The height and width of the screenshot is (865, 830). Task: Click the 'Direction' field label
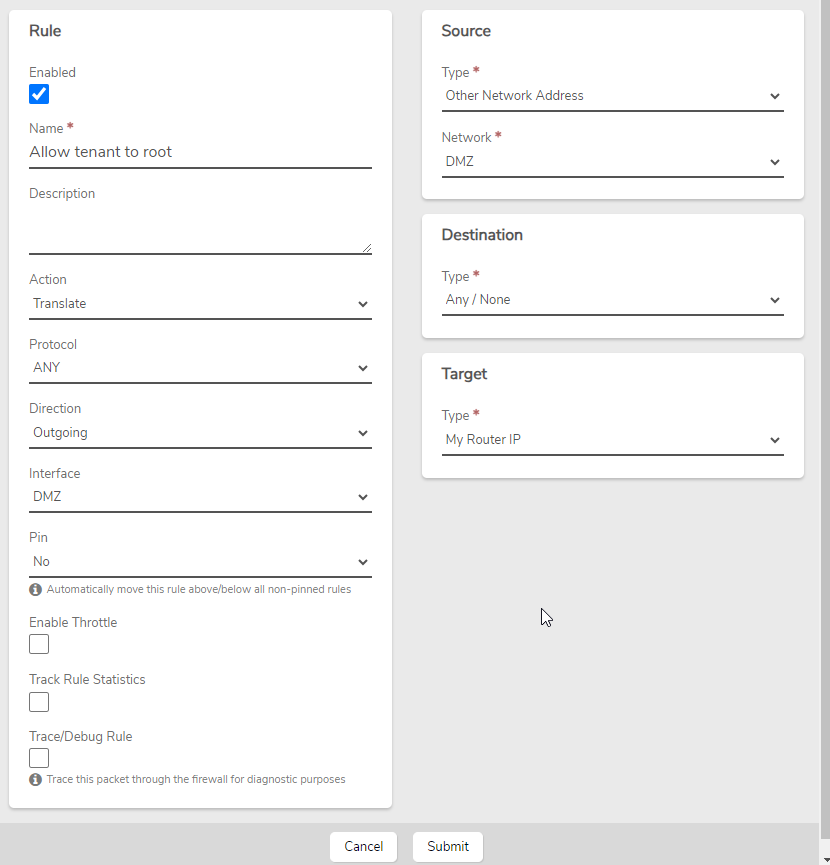pyautogui.click(x=55, y=409)
